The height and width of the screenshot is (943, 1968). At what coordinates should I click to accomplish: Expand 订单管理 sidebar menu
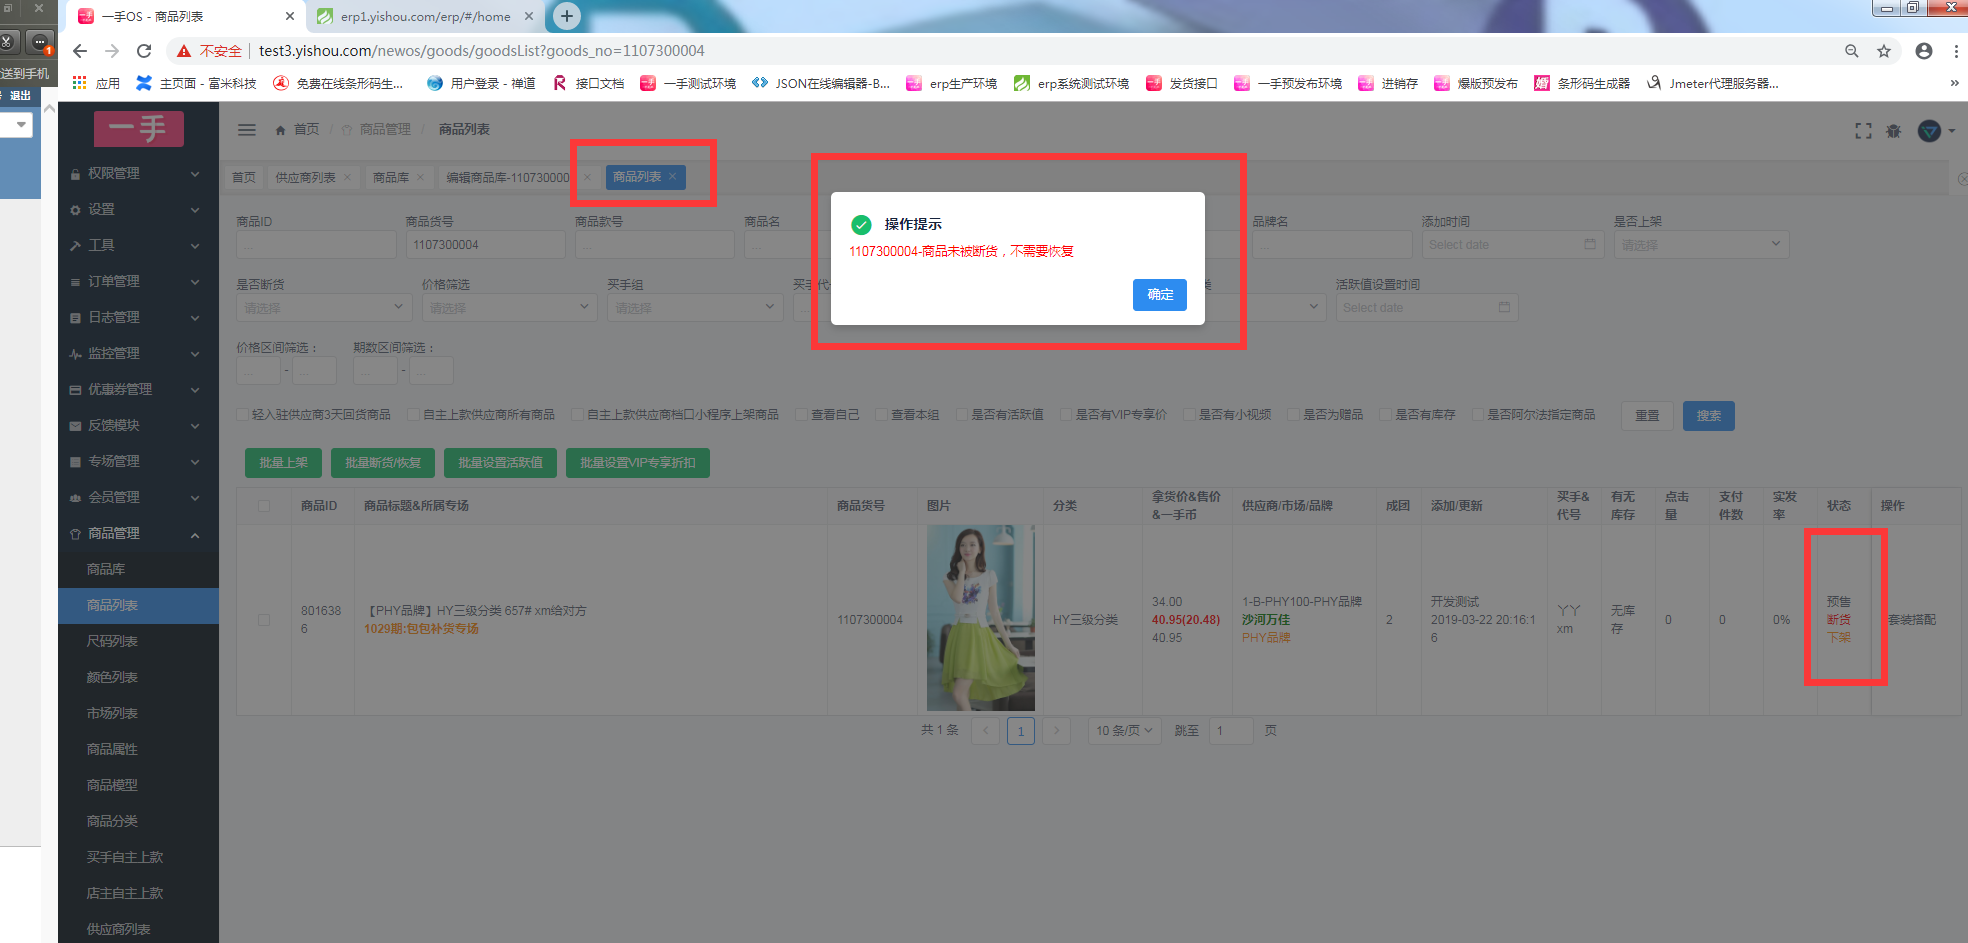click(138, 281)
